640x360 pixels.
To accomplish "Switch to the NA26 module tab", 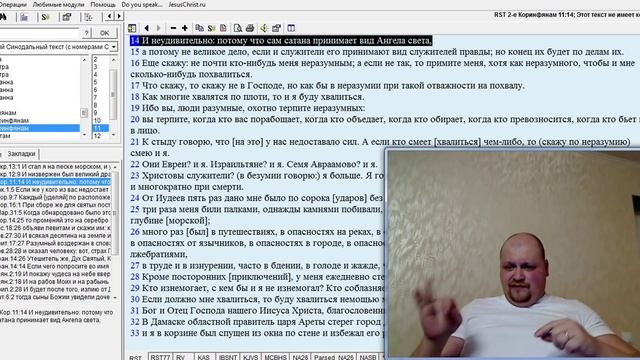I will click(300, 357).
